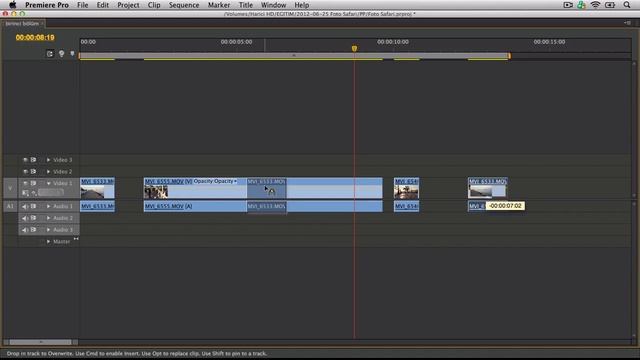Expand the Audio 3 track
This screenshot has width=640, height=360.
pos(48,230)
